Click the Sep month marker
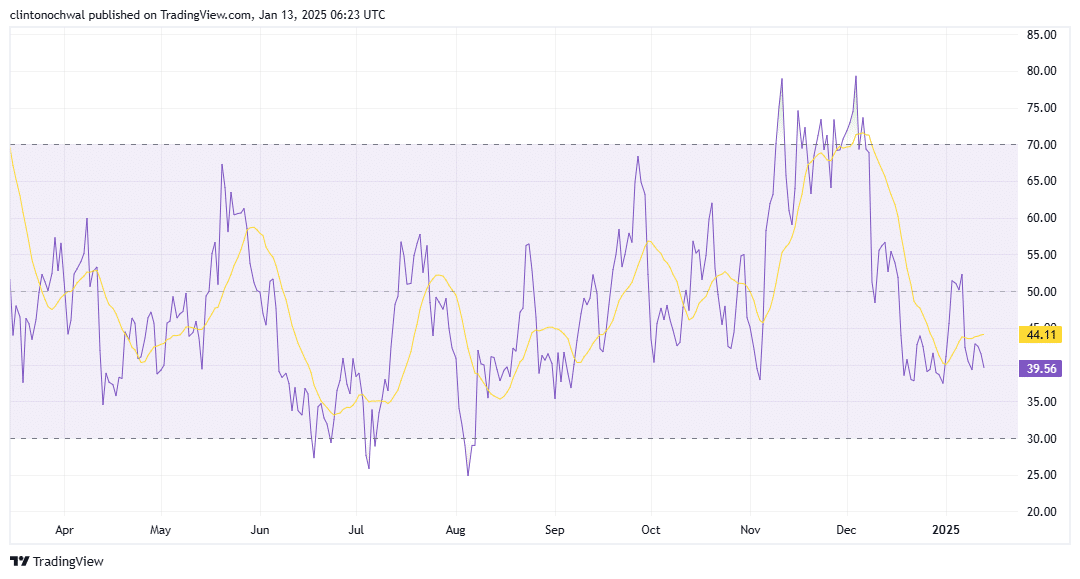Screen dimensions: 1080x579 coord(555,528)
